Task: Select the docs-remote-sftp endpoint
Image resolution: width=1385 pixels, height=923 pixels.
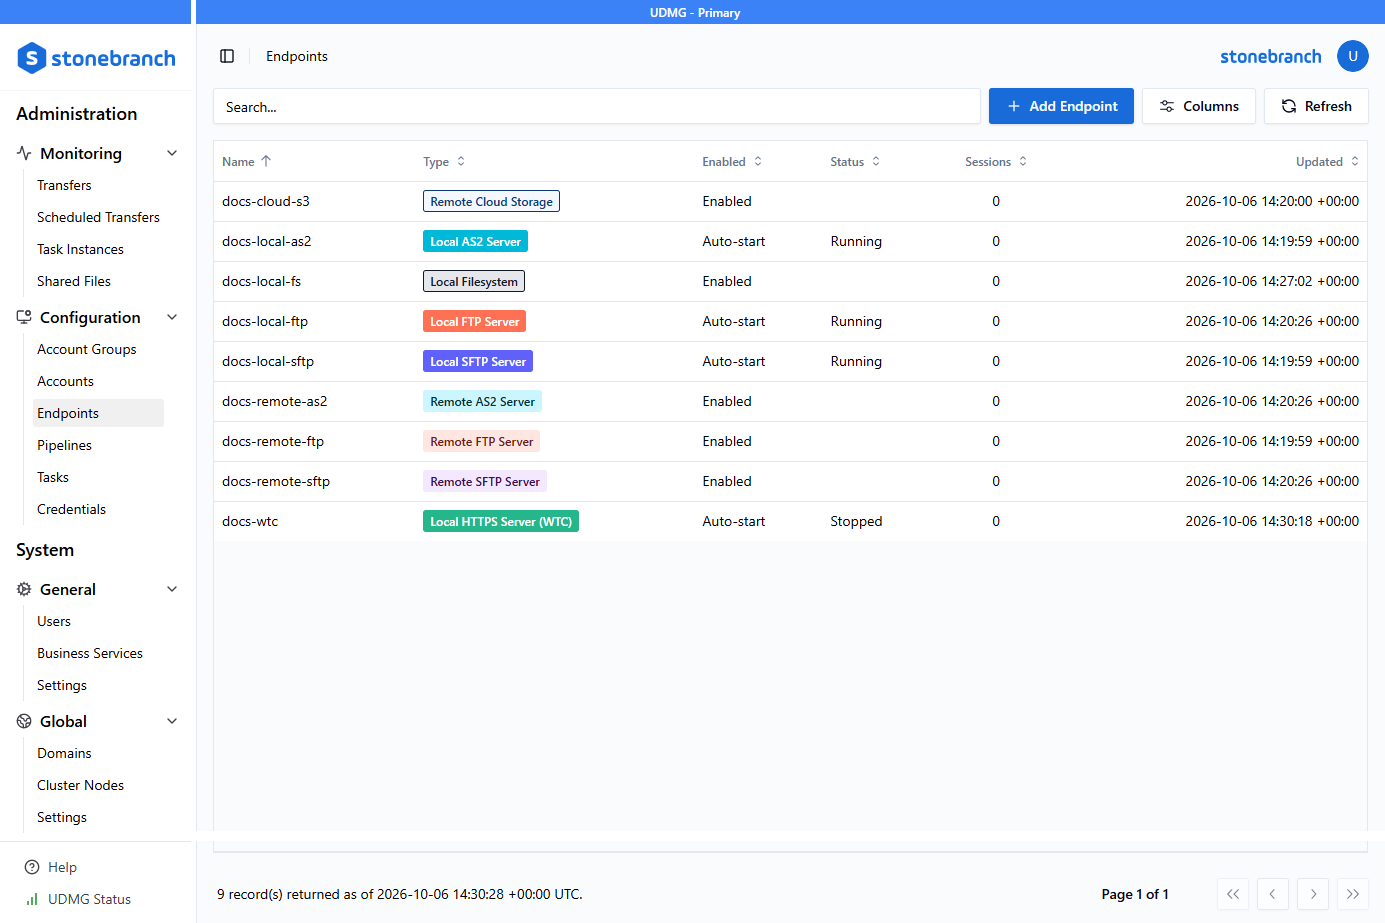Action: pyautogui.click(x=790, y=481)
